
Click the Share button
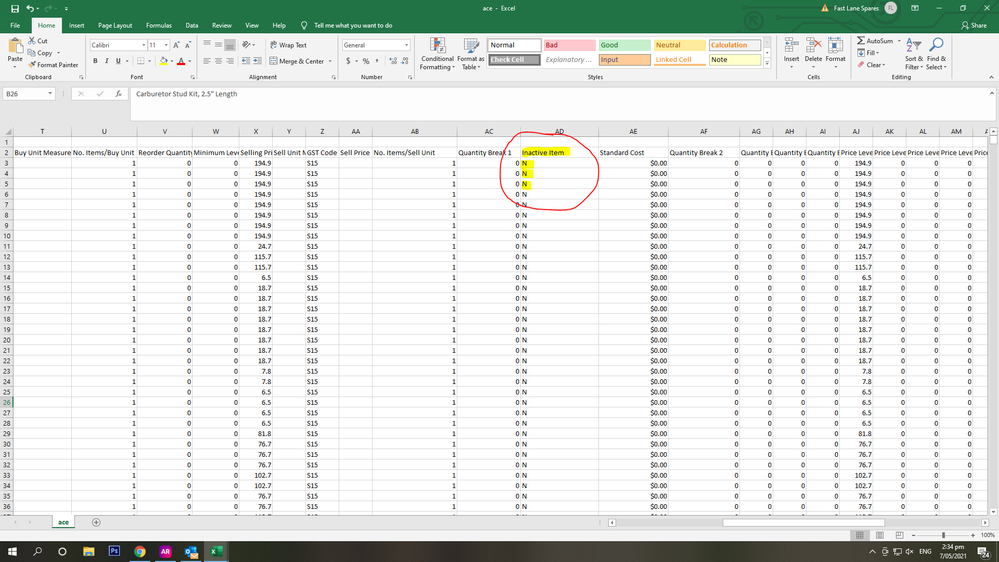pyautogui.click(x=972, y=25)
